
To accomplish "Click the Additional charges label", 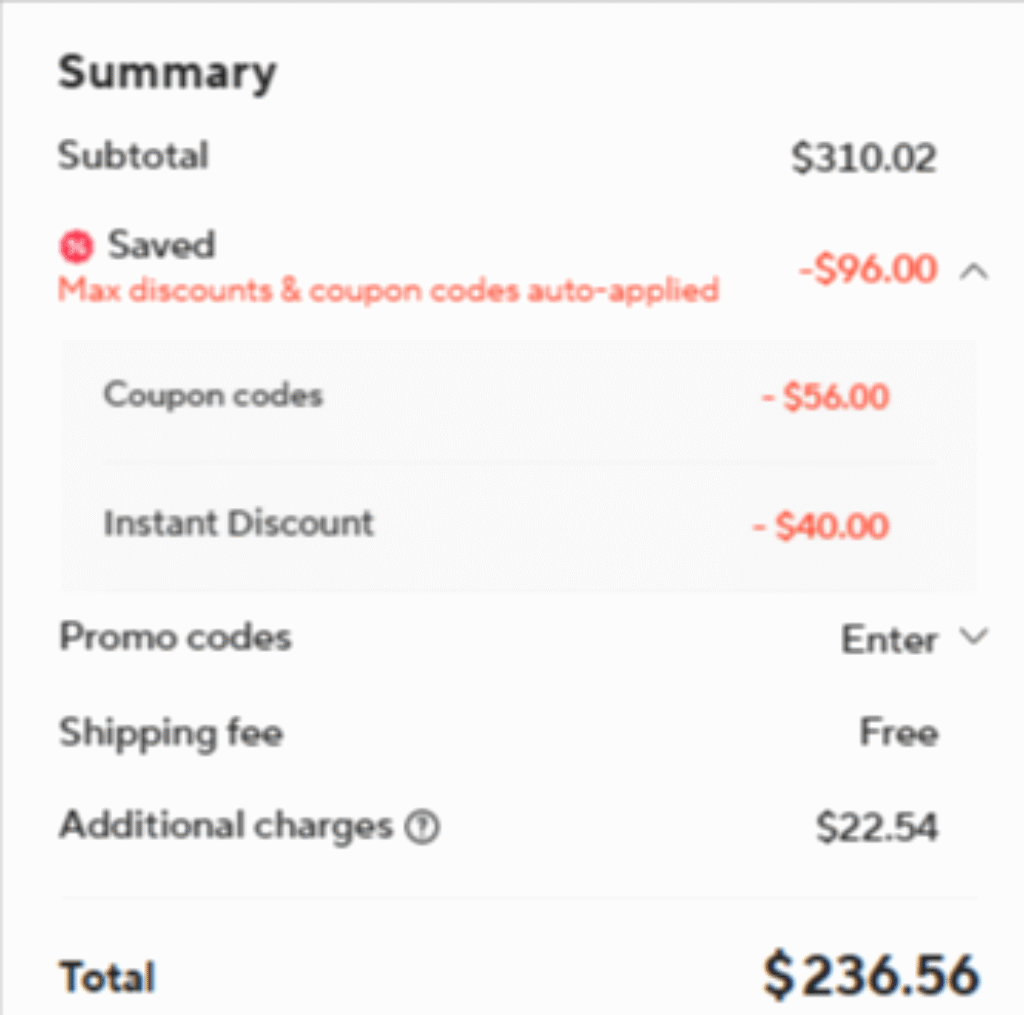I will pyautogui.click(x=225, y=826).
